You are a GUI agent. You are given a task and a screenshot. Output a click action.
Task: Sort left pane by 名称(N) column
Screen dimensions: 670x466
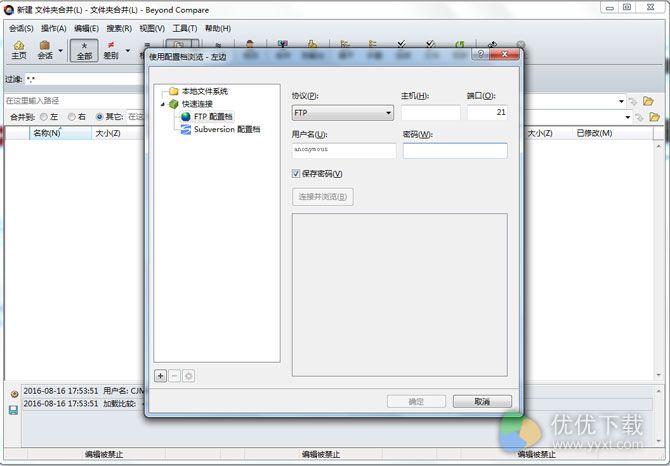tap(60, 133)
